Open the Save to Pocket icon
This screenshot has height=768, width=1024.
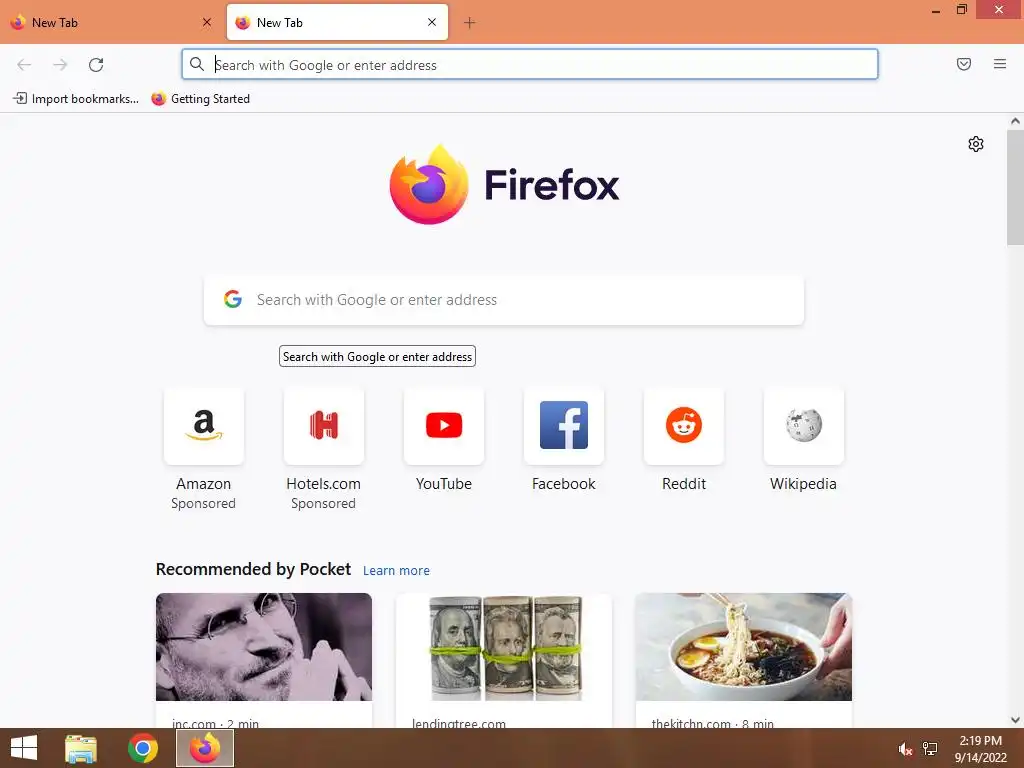pos(963,64)
